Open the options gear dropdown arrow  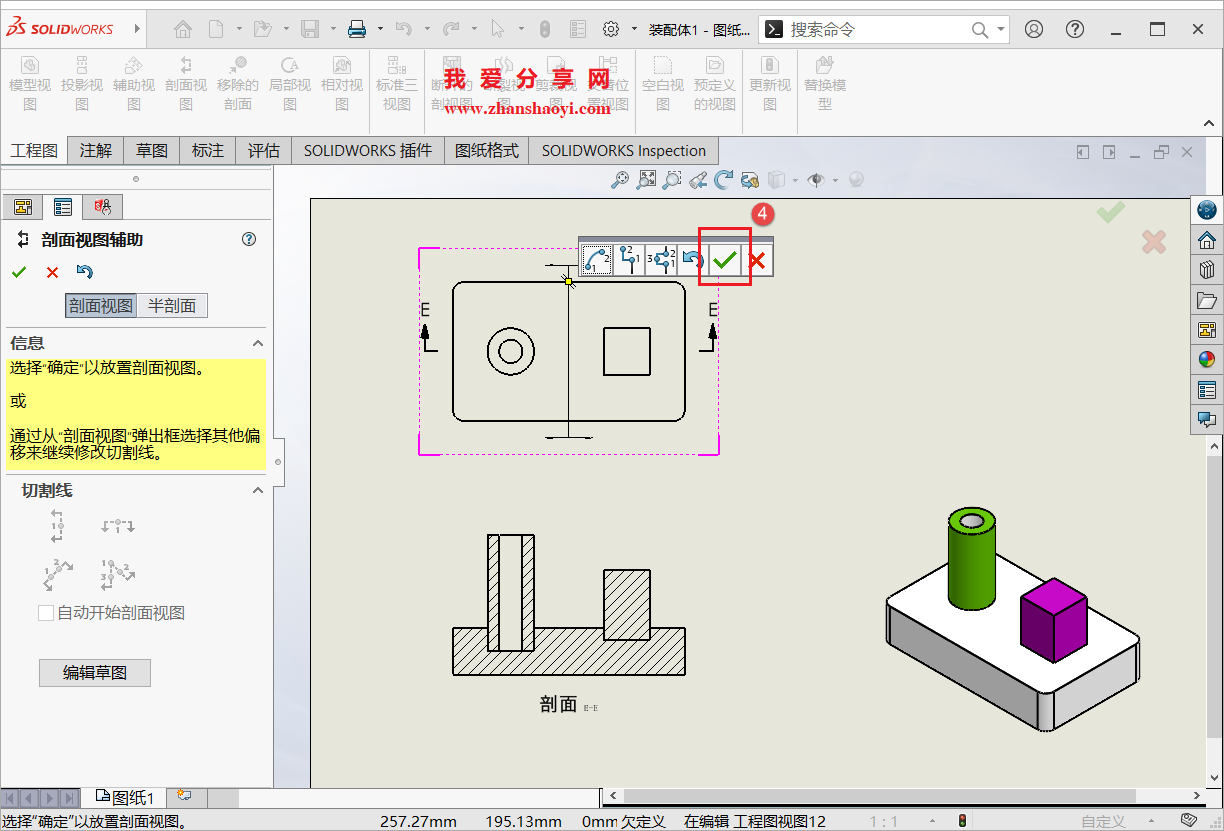[634, 29]
